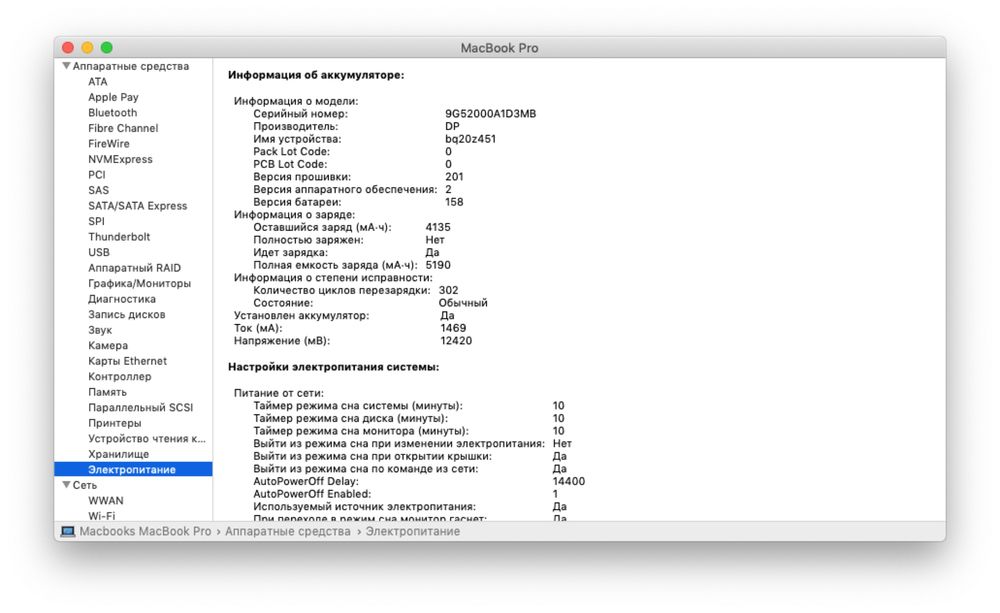
Task: Click the MacBook Pro window title
Action: [x=499, y=48]
